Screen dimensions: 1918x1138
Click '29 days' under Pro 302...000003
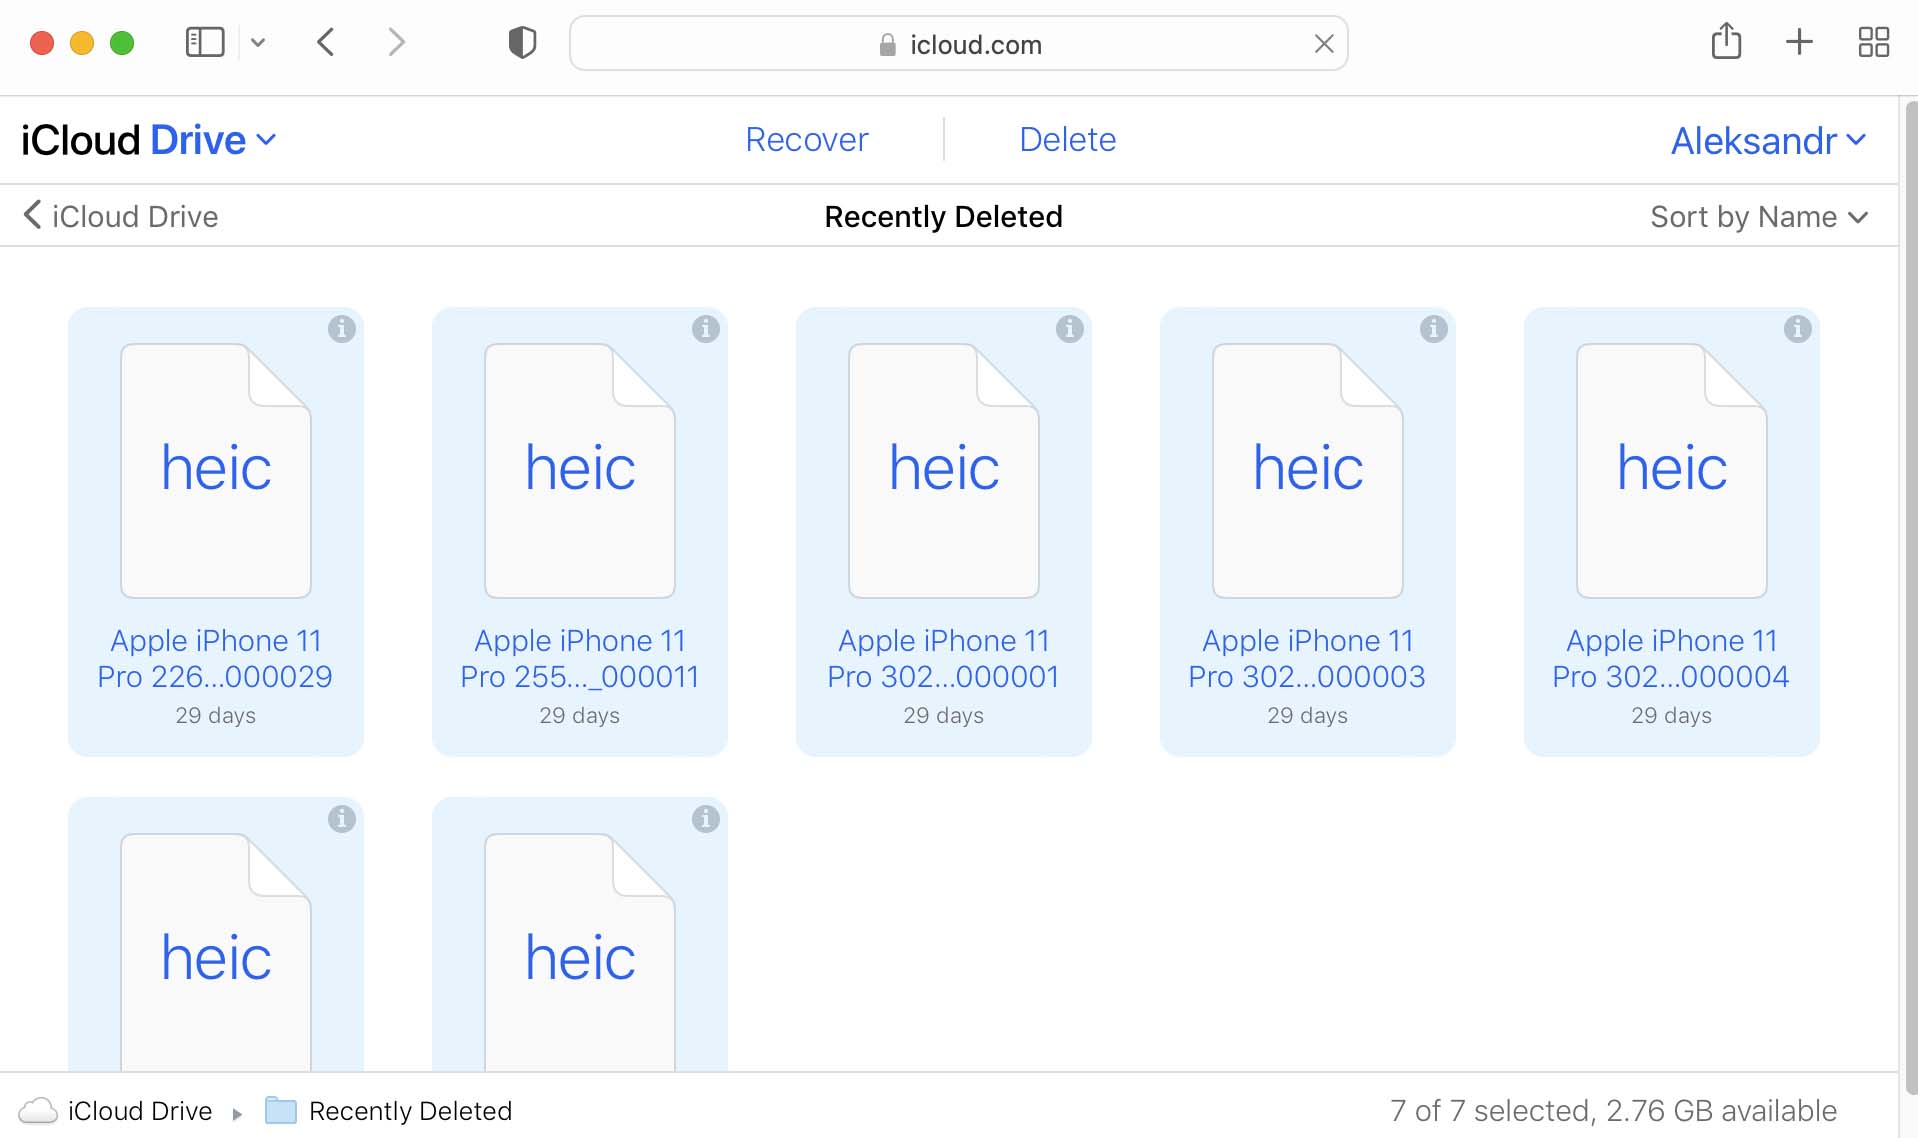click(1308, 715)
